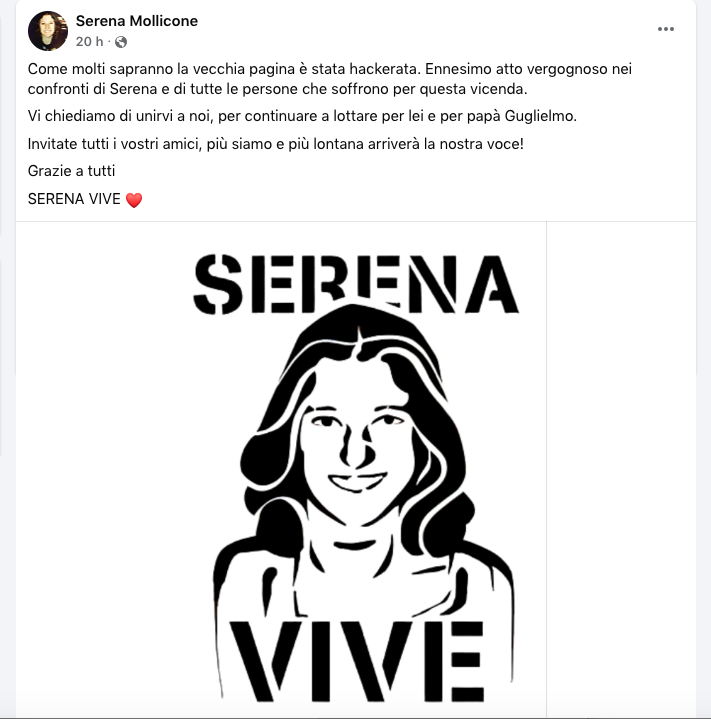The image size is (711, 719).
Task: Click the 'Come molti sapranno' first paragraph
Action: tap(330, 79)
